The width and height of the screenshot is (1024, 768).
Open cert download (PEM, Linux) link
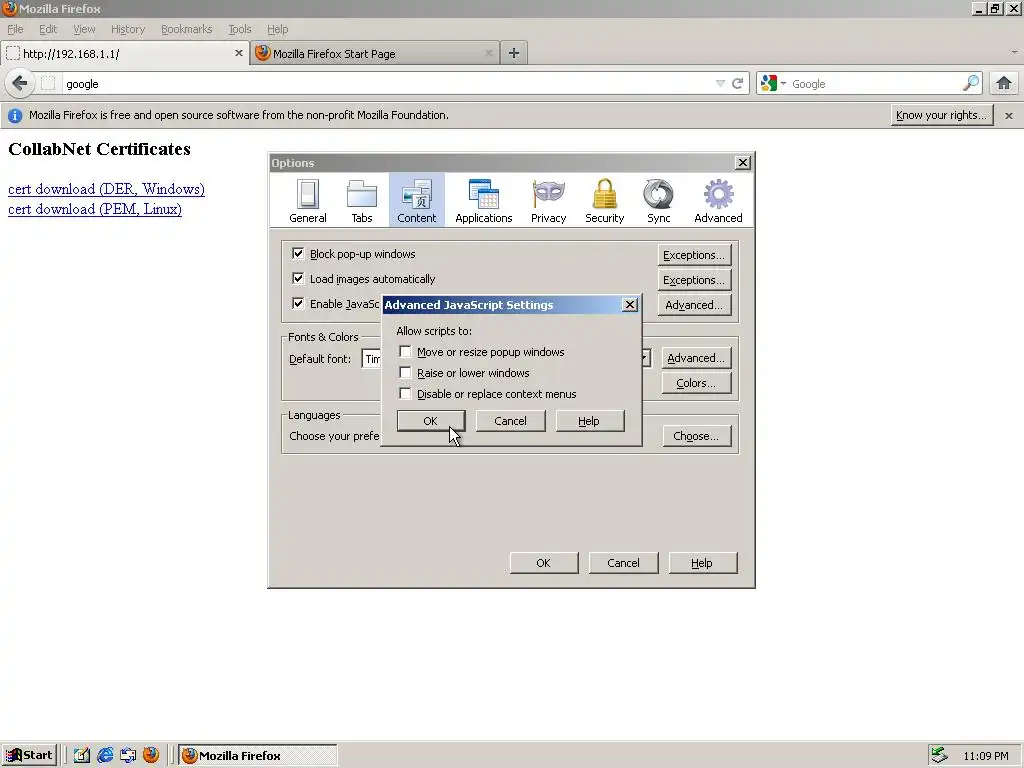95,210
